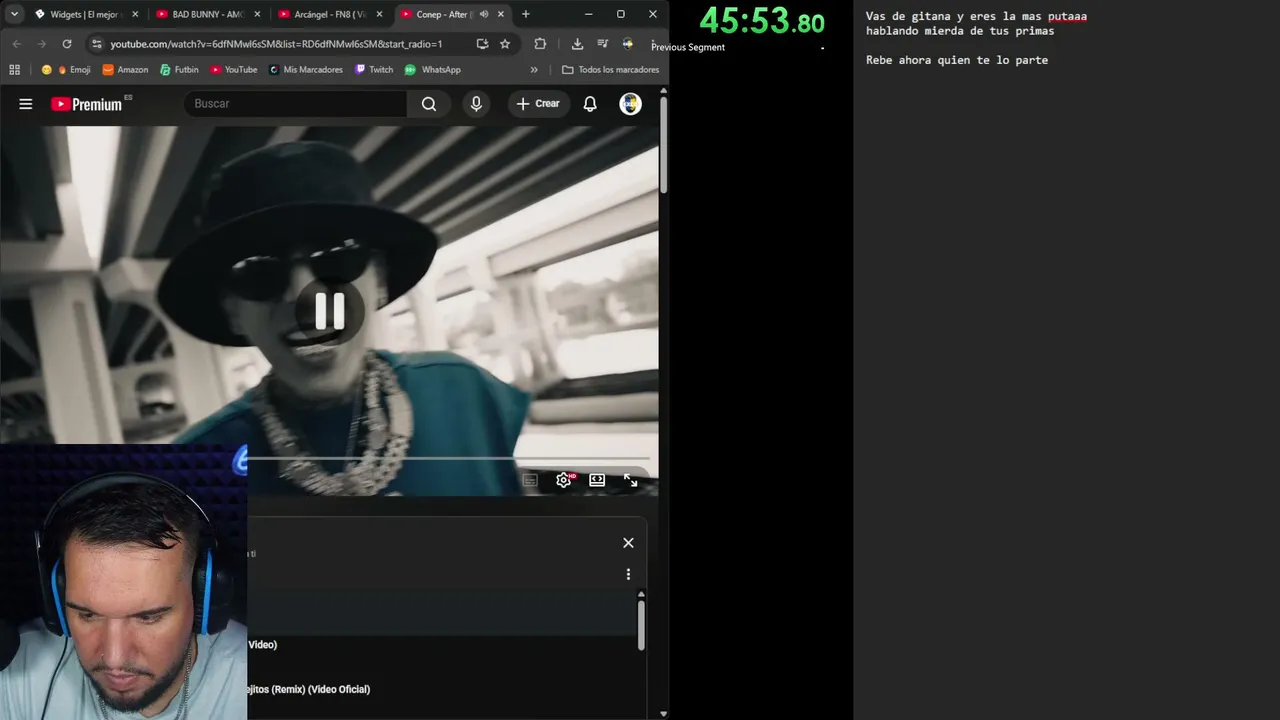Click the YouTube page vertical scrollbar
The height and width of the screenshot is (720, 1280).
(x=663, y=144)
